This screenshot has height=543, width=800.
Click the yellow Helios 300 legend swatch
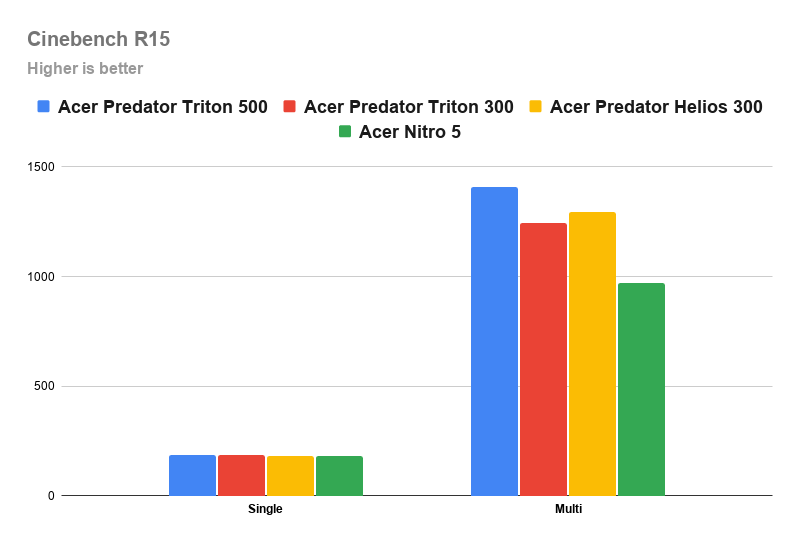pyautogui.click(x=535, y=106)
